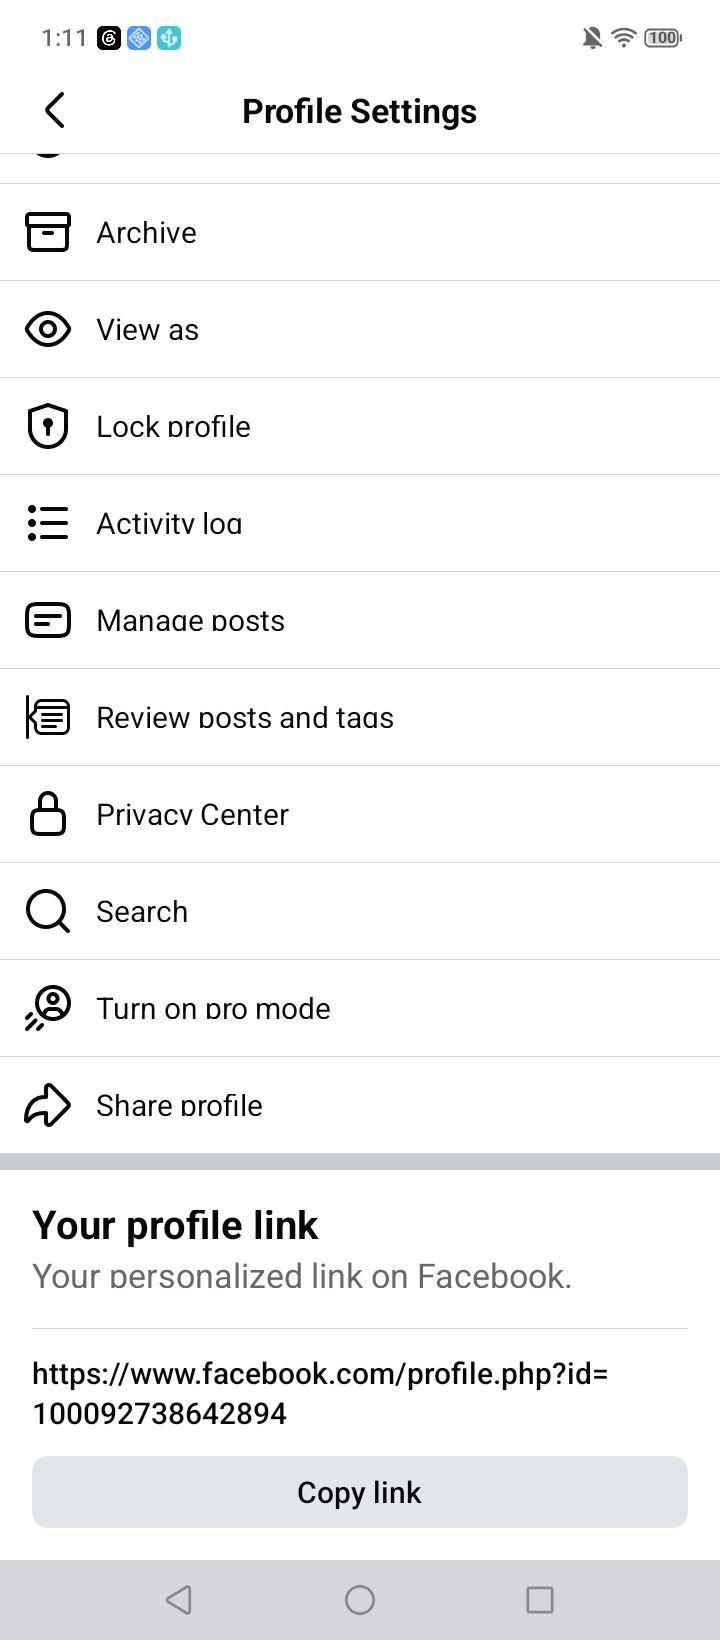Choose the Activity log entry
Viewport: 720px width, 1640px height.
click(x=360, y=523)
